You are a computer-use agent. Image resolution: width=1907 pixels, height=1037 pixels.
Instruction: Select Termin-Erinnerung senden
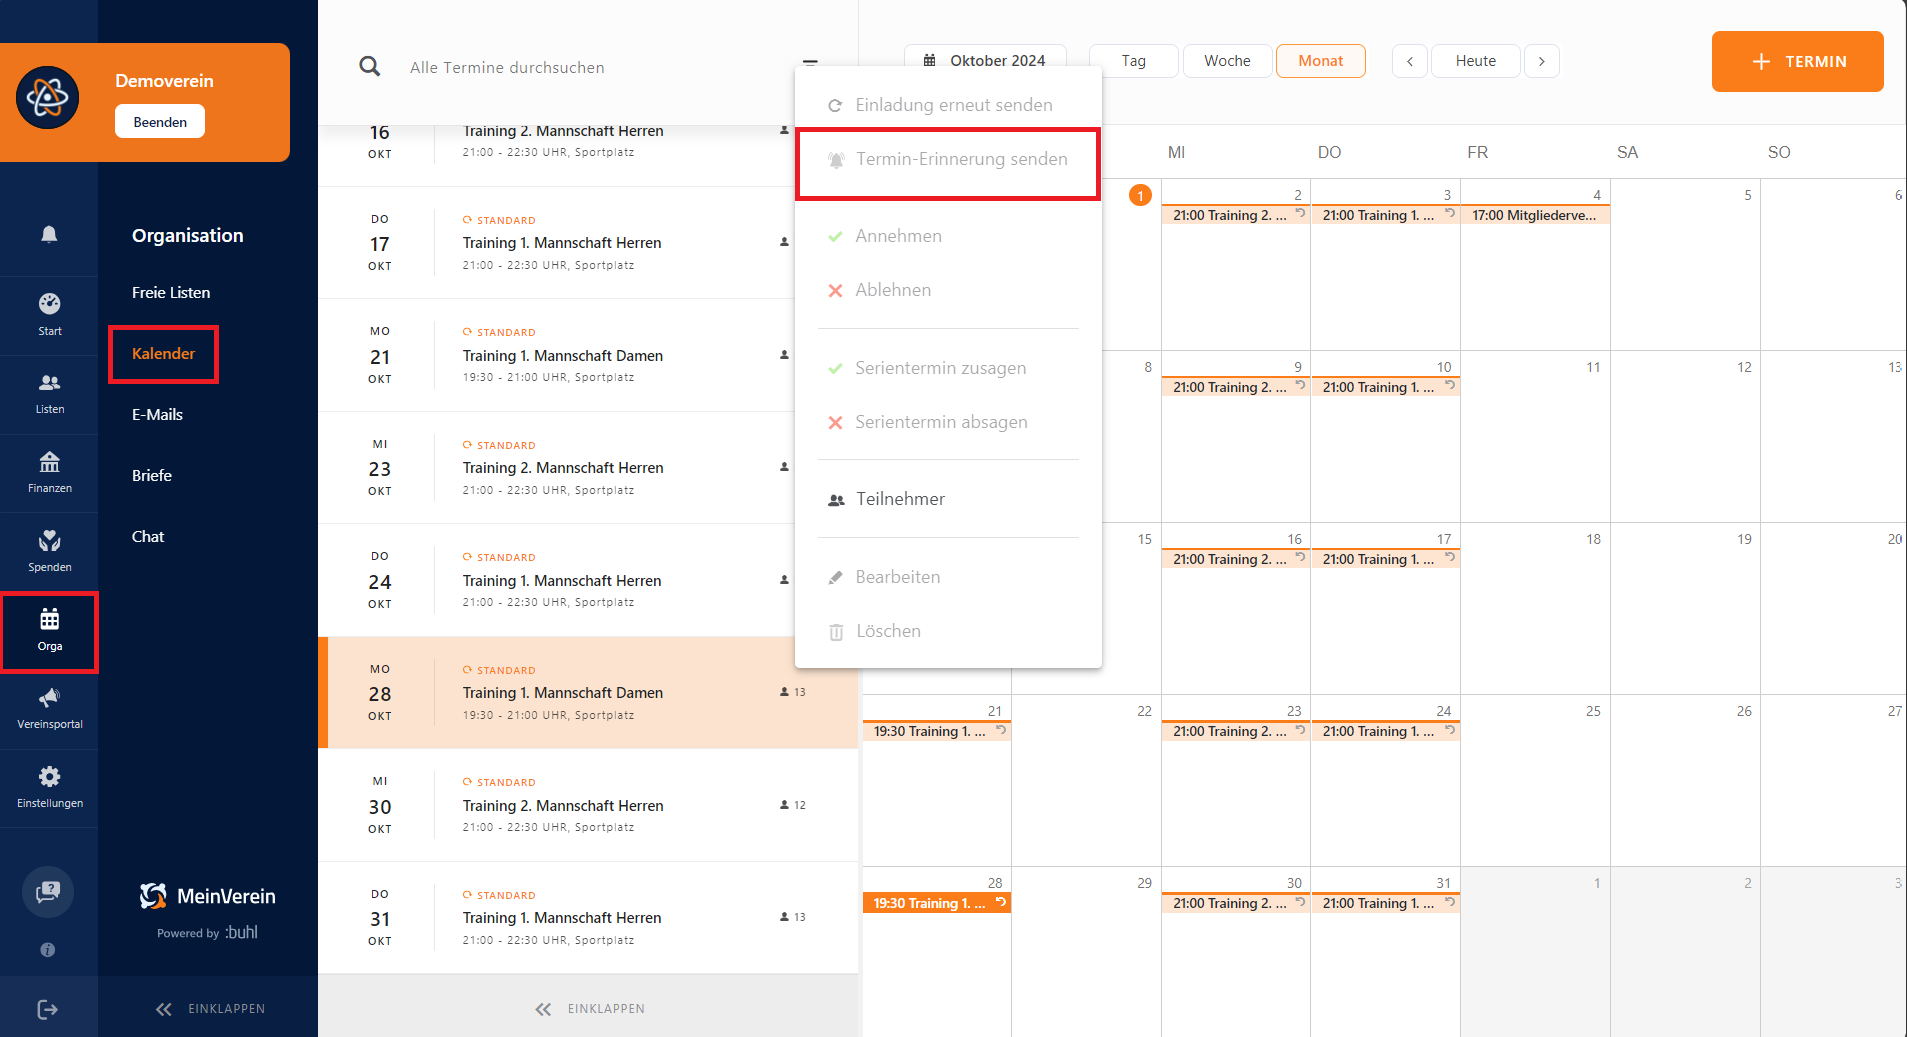pyautogui.click(x=948, y=159)
